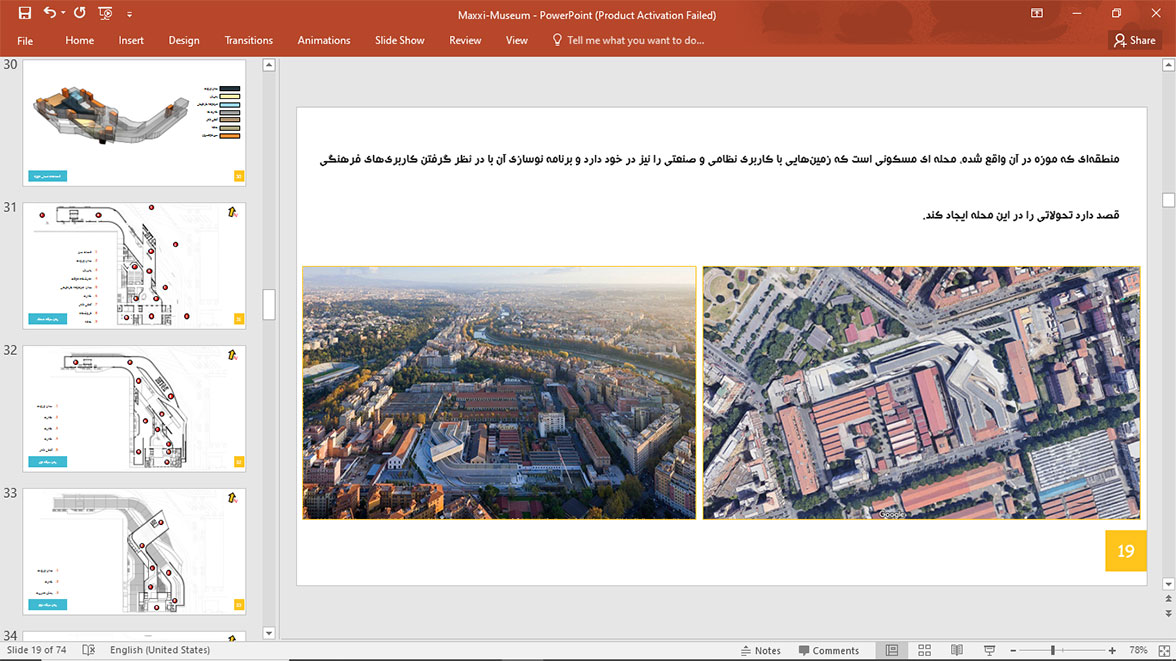This screenshot has width=1176, height=661.
Task: Go to the Transitions tab
Action: 248,41
